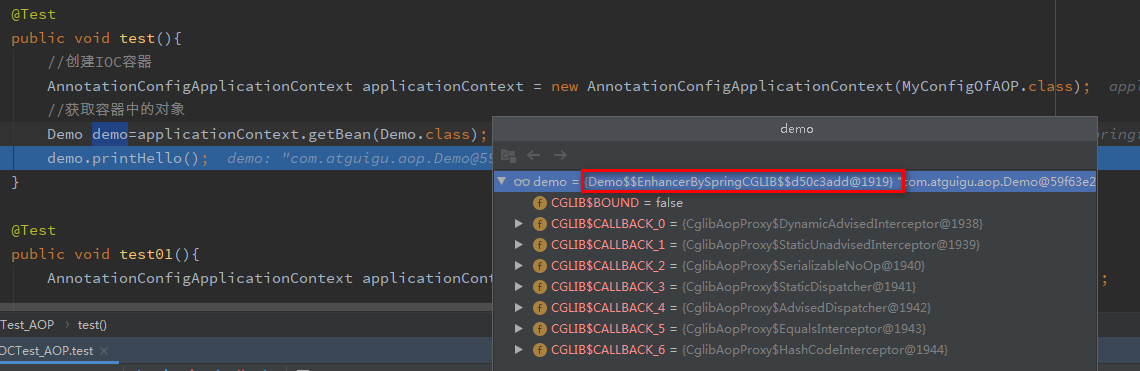Click the field icon of CGLIB$BOUND

(539, 203)
